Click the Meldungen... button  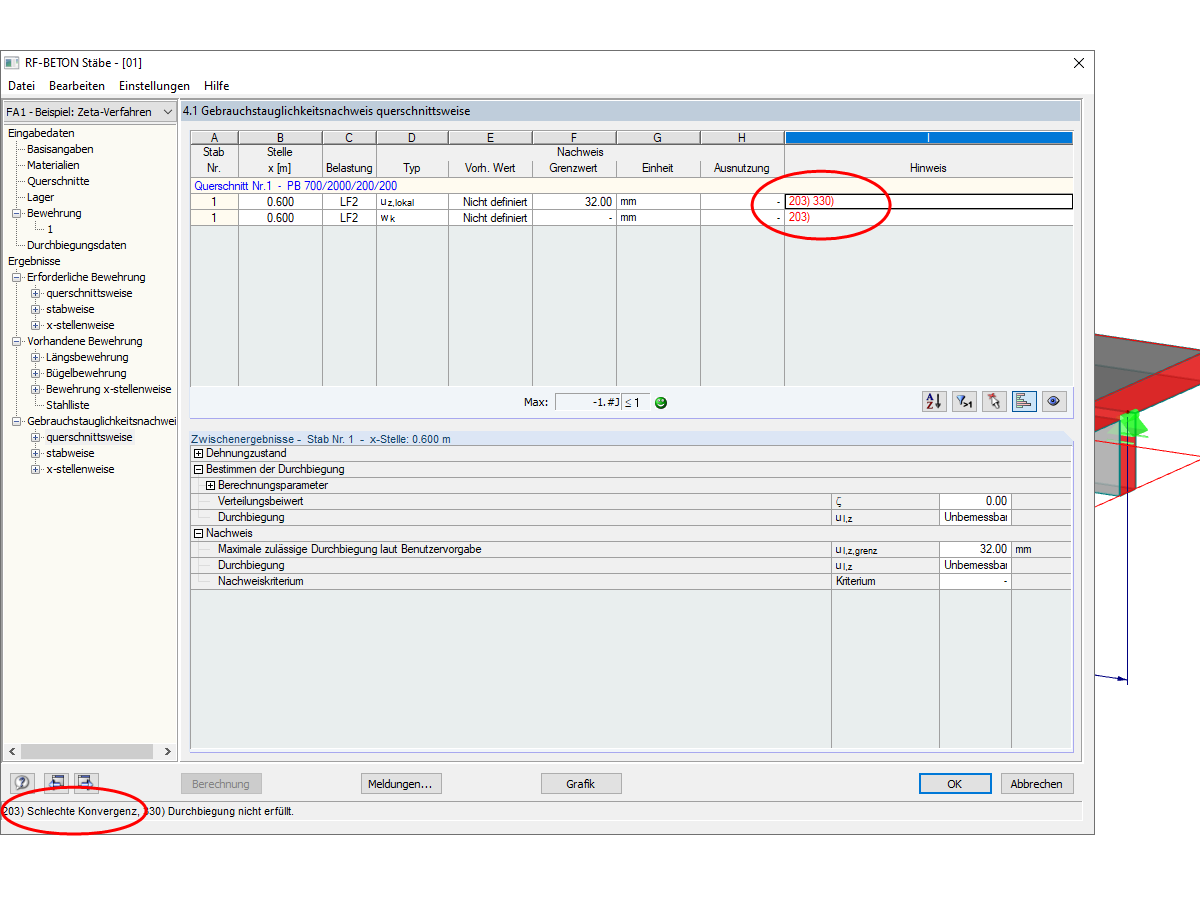[401, 784]
